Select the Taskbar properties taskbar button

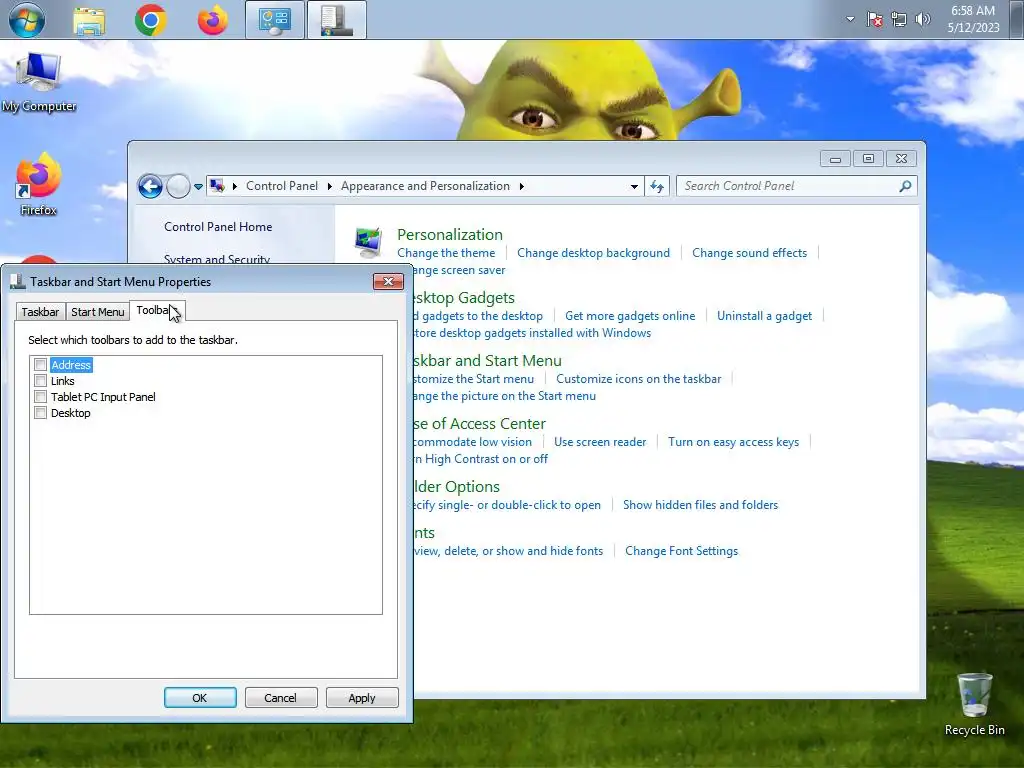(x=336, y=20)
